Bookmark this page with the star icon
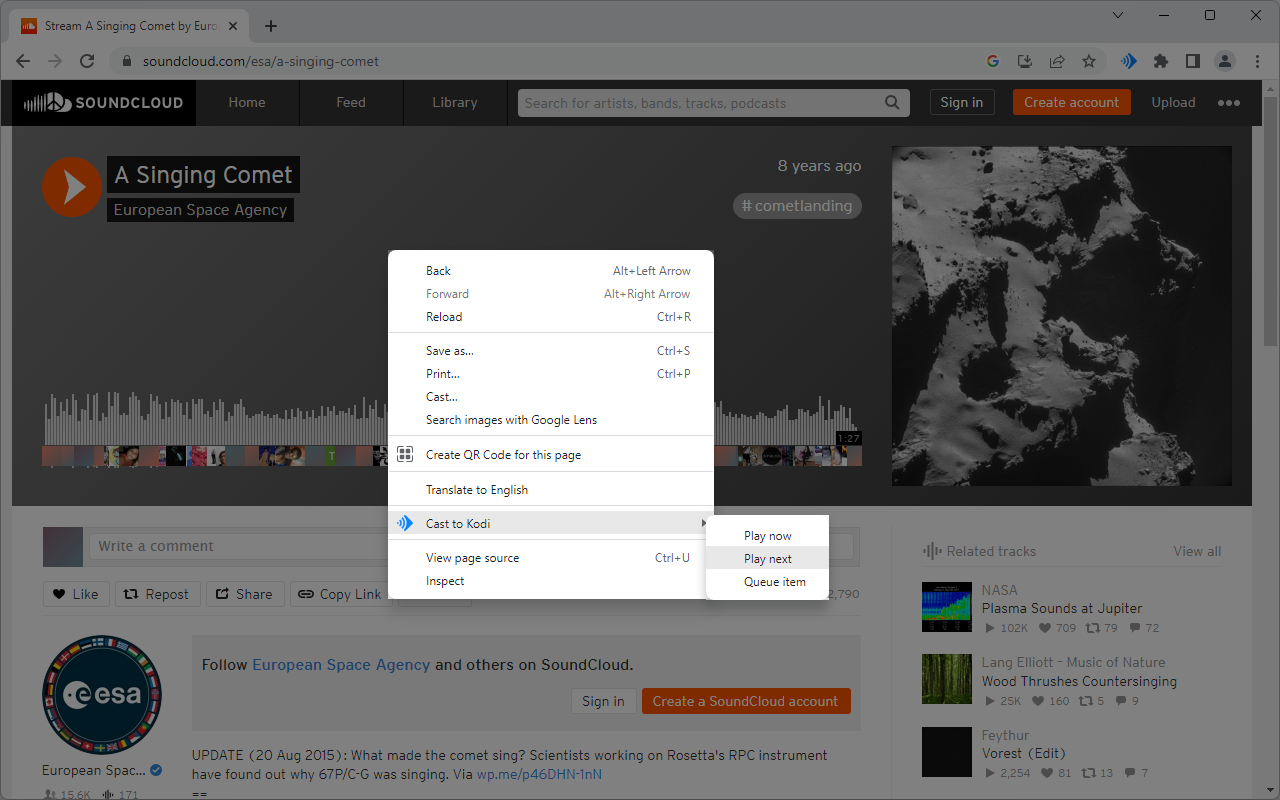 1089,61
